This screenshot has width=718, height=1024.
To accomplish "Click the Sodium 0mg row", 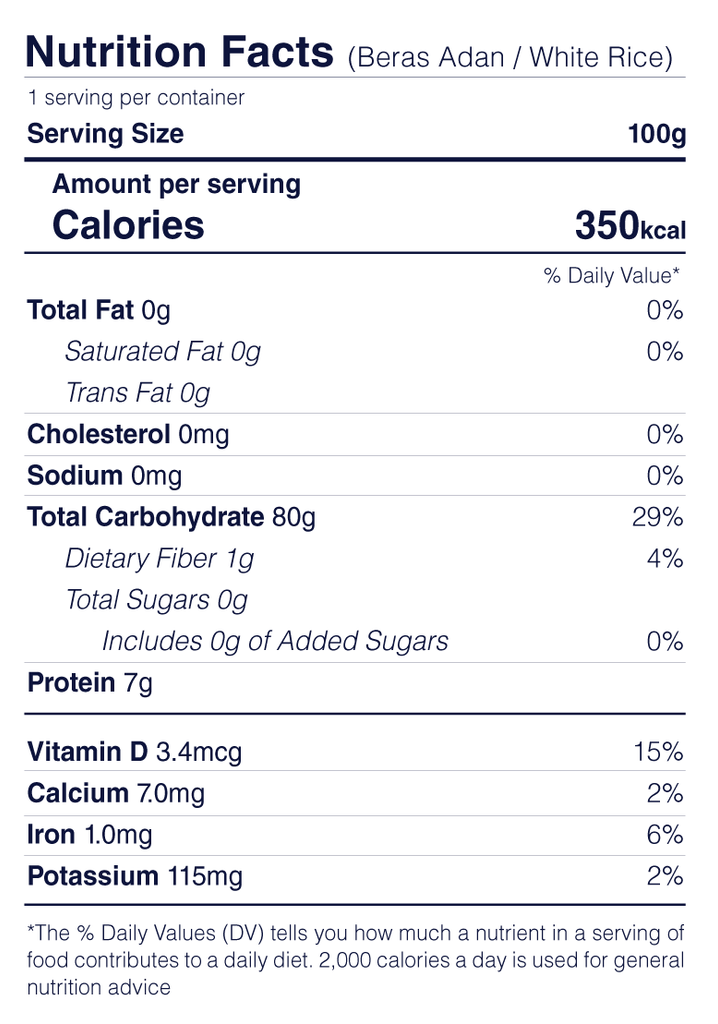I will [105, 476].
